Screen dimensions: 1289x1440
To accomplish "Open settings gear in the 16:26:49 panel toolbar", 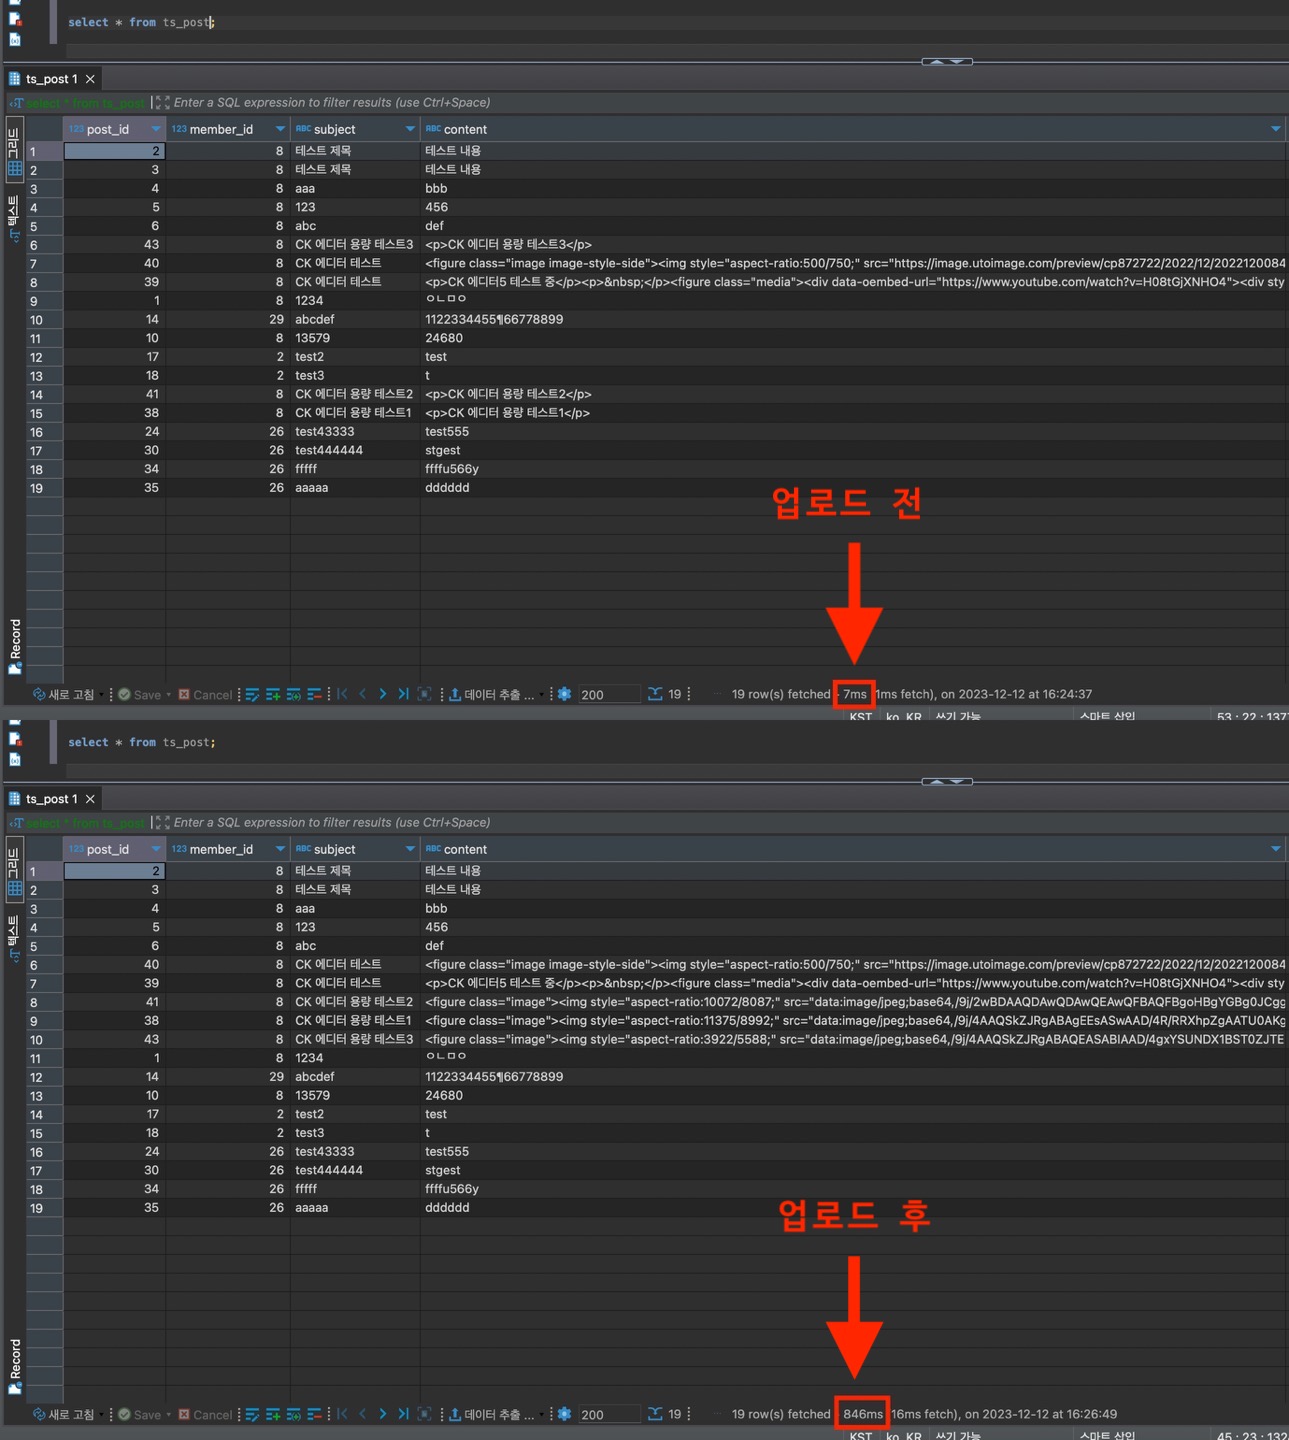I will tap(564, 1414).
